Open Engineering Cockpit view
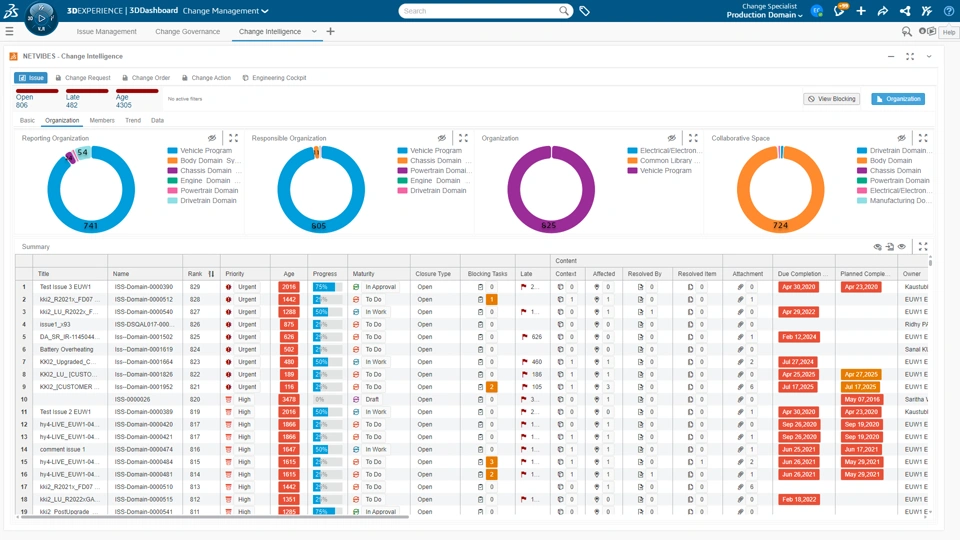 pyautogui.click(x=274, y=78)
